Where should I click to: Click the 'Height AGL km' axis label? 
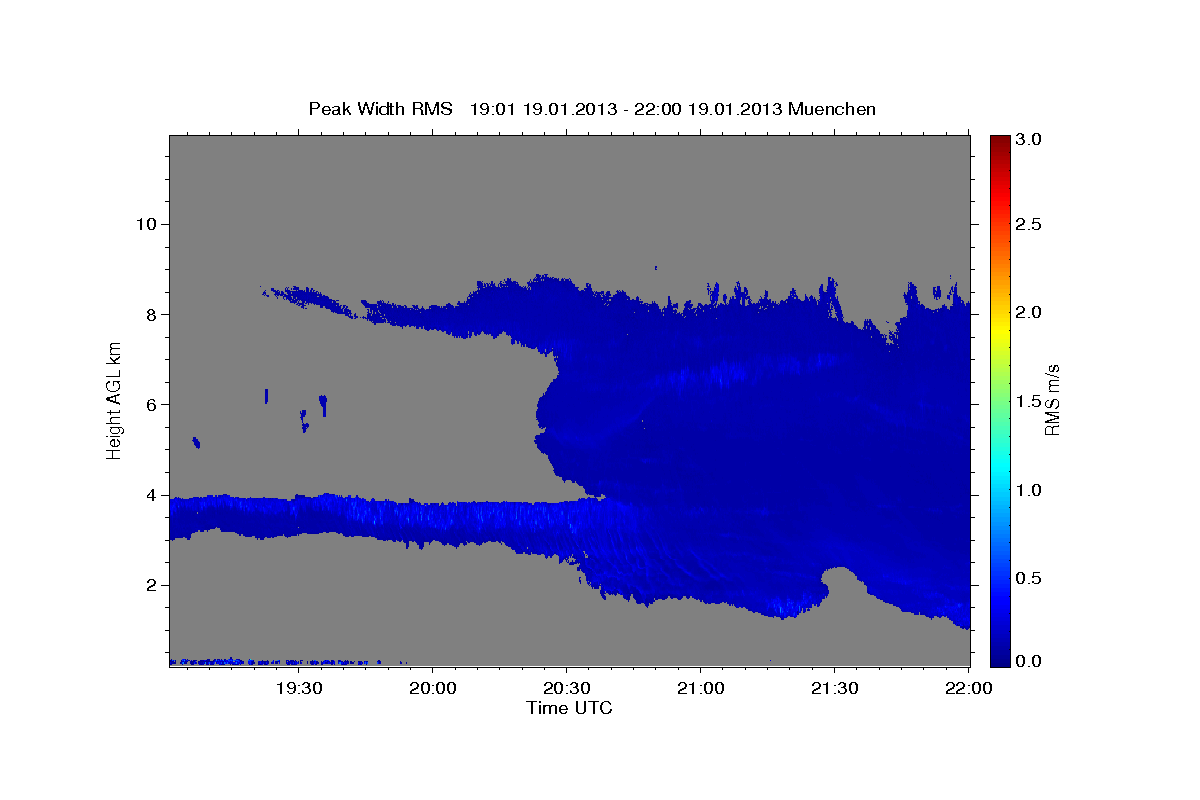(115, 400)
